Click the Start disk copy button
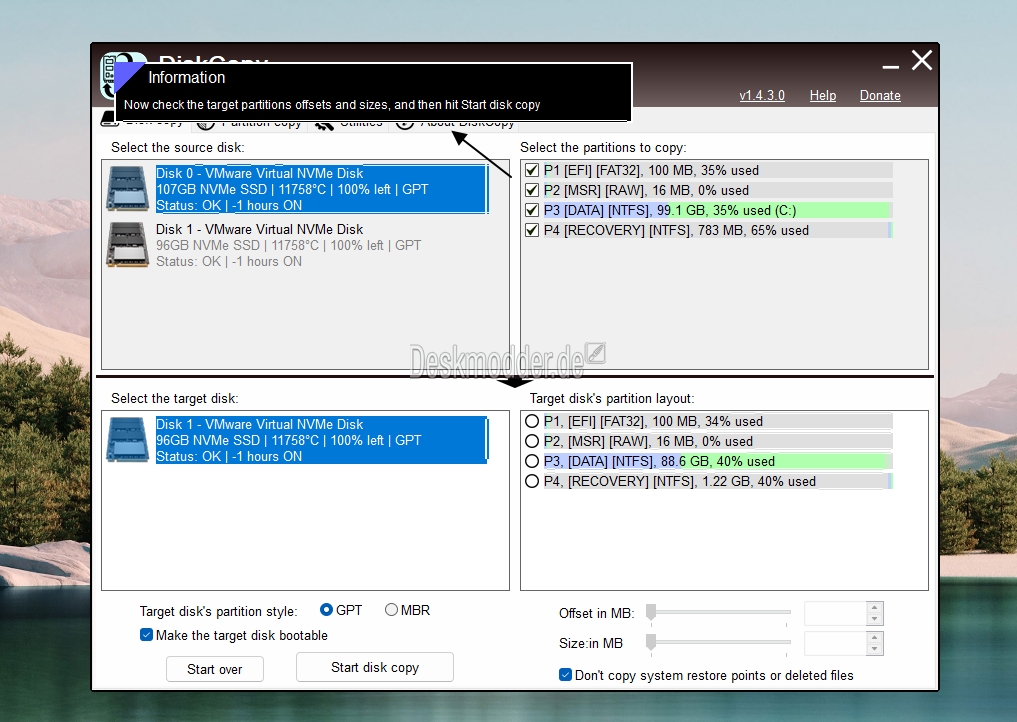This screenshot has height=722, width=1017. tap(375, 667)
